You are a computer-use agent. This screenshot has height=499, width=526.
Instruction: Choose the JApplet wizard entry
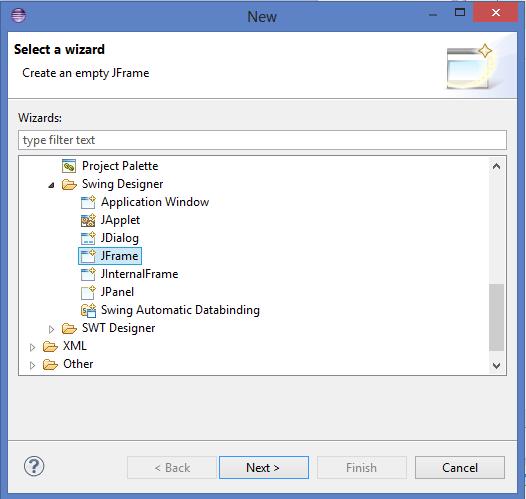point(120,220)
